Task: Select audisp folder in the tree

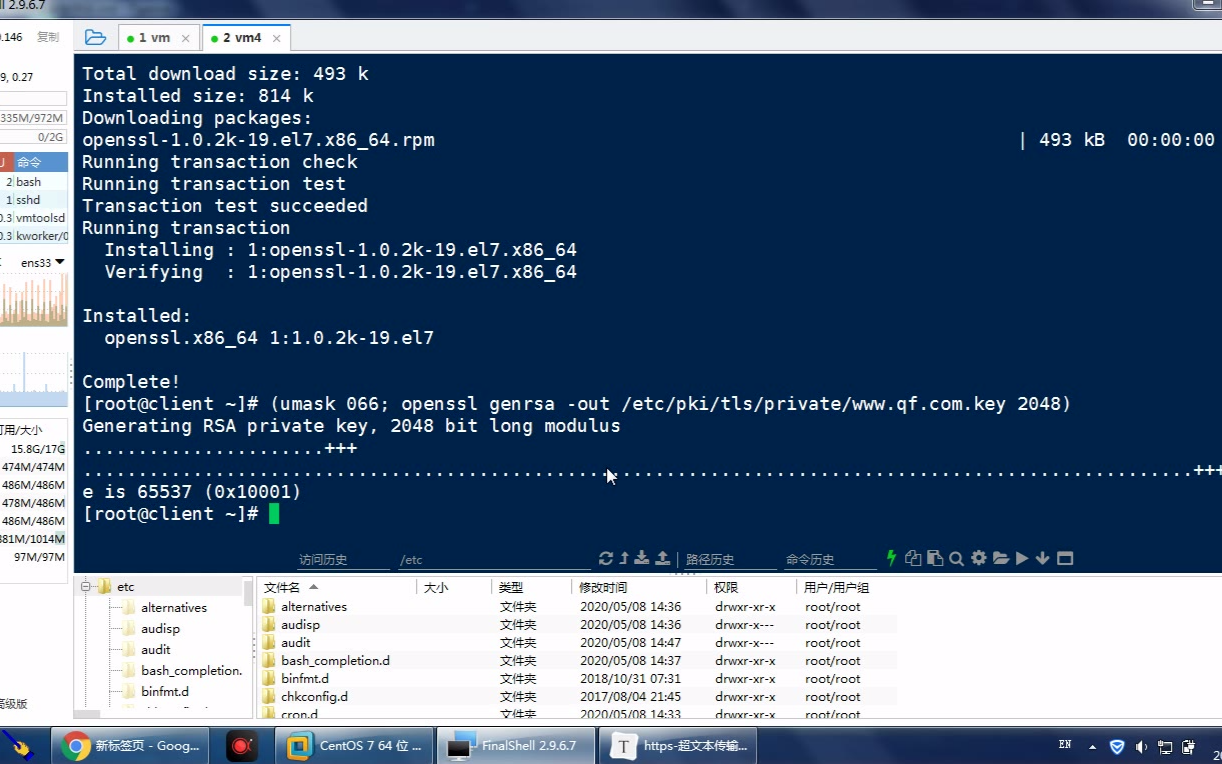Action: [x=160, y=629]
